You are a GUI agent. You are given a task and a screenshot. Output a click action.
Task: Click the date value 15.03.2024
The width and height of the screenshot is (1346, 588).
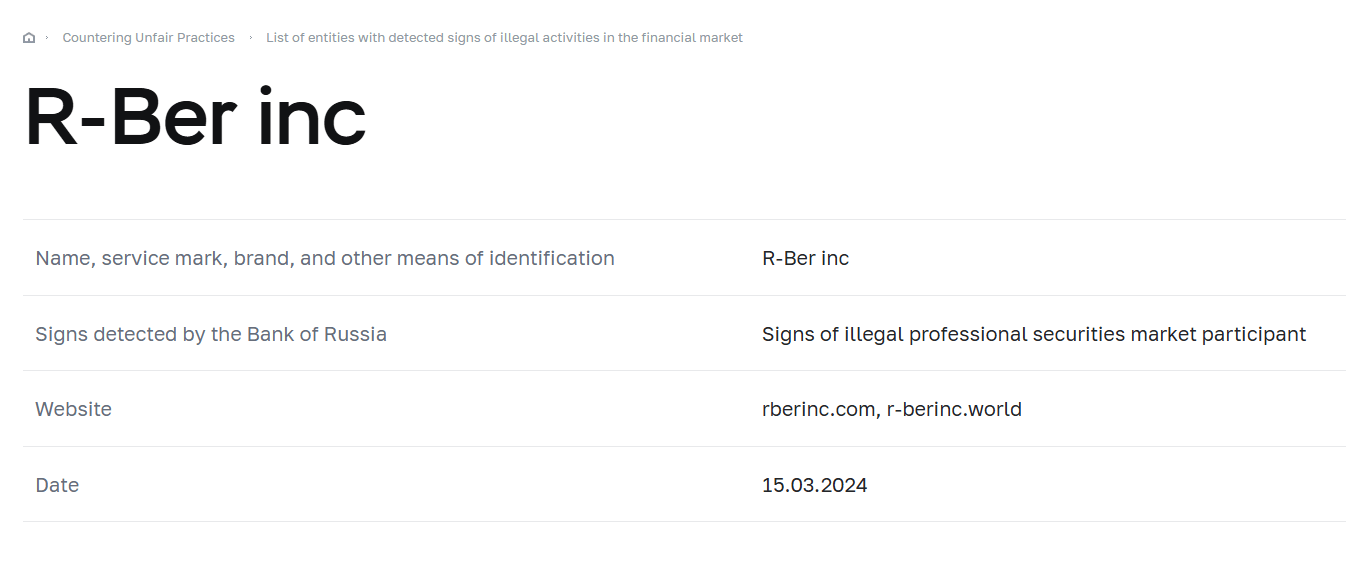814,485
